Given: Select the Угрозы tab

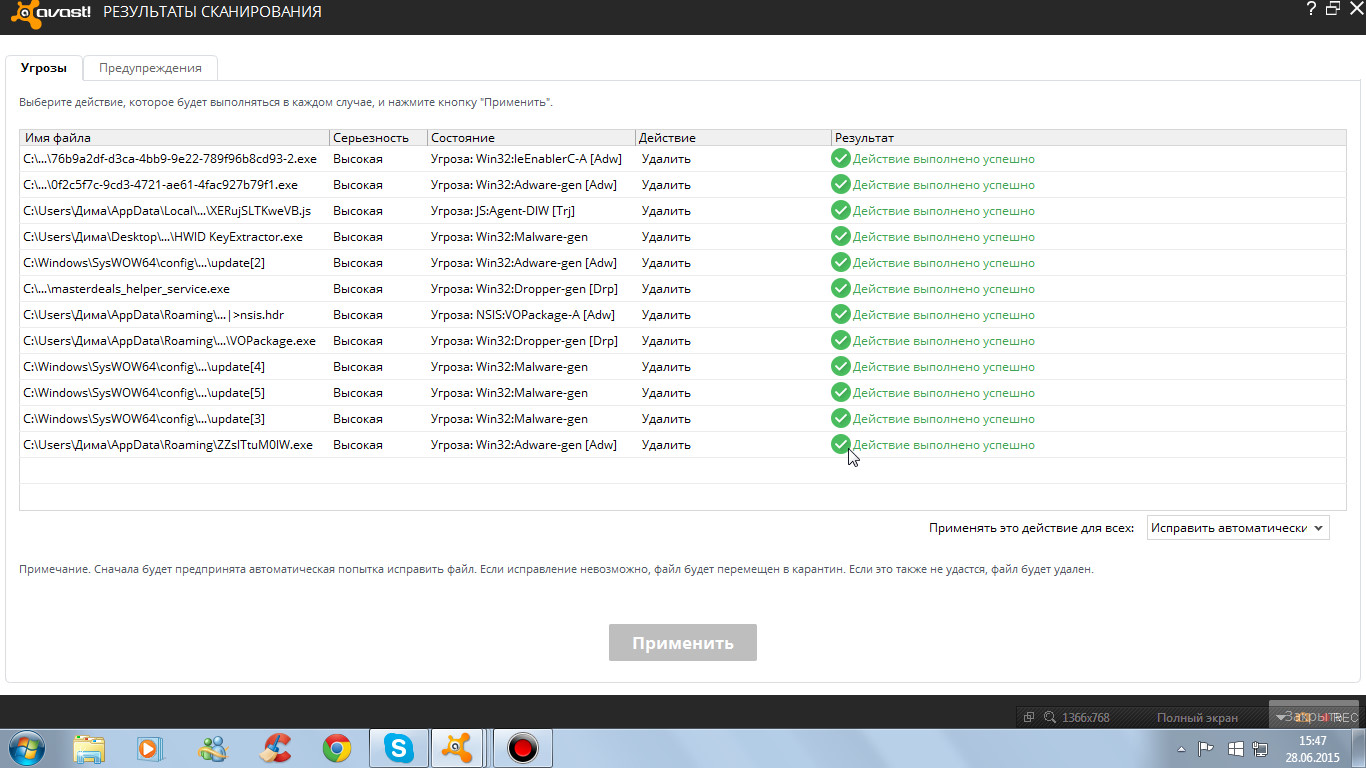Looking at the screenshot, I should click(x=44, y=68).
